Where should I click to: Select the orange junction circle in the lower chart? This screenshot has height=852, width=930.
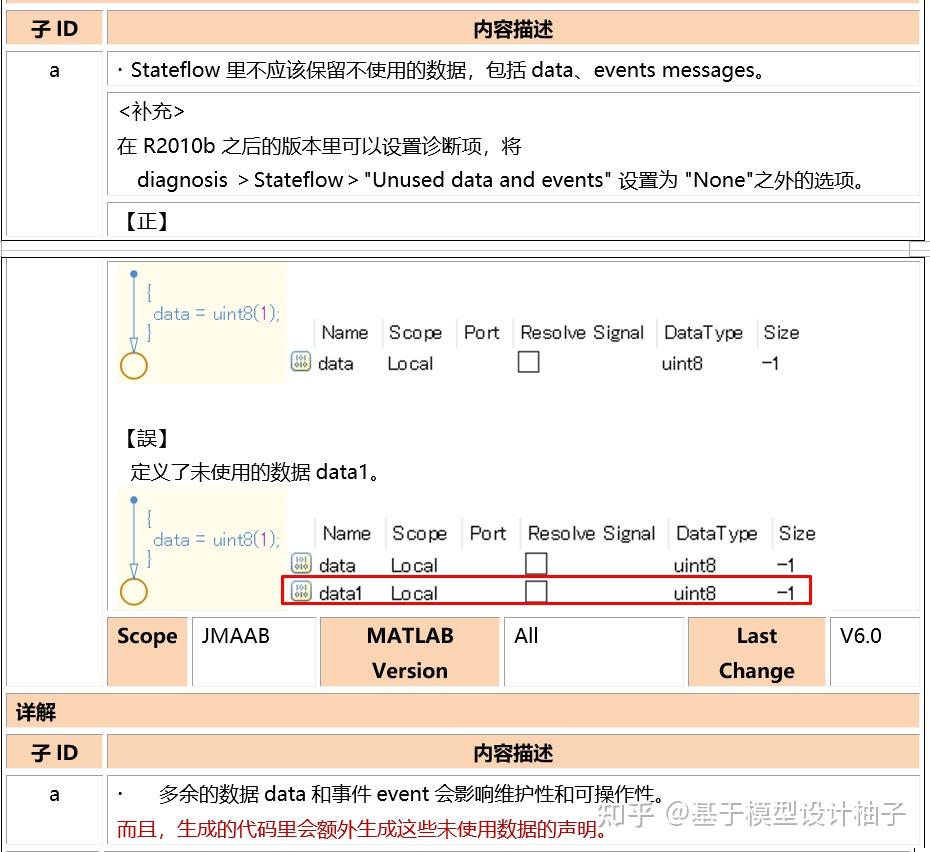(x=133, y=591)
